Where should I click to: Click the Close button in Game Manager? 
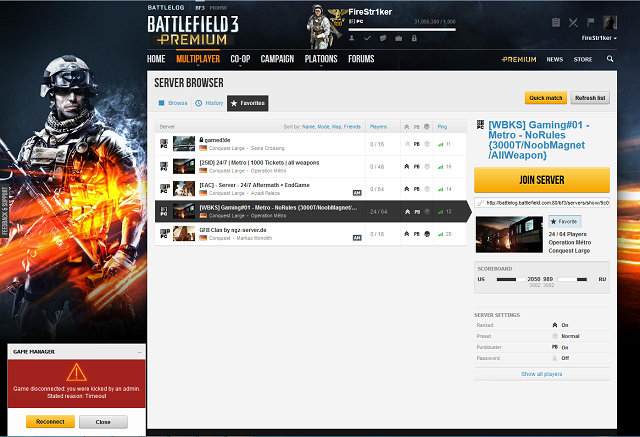click(x=103, y=422)
